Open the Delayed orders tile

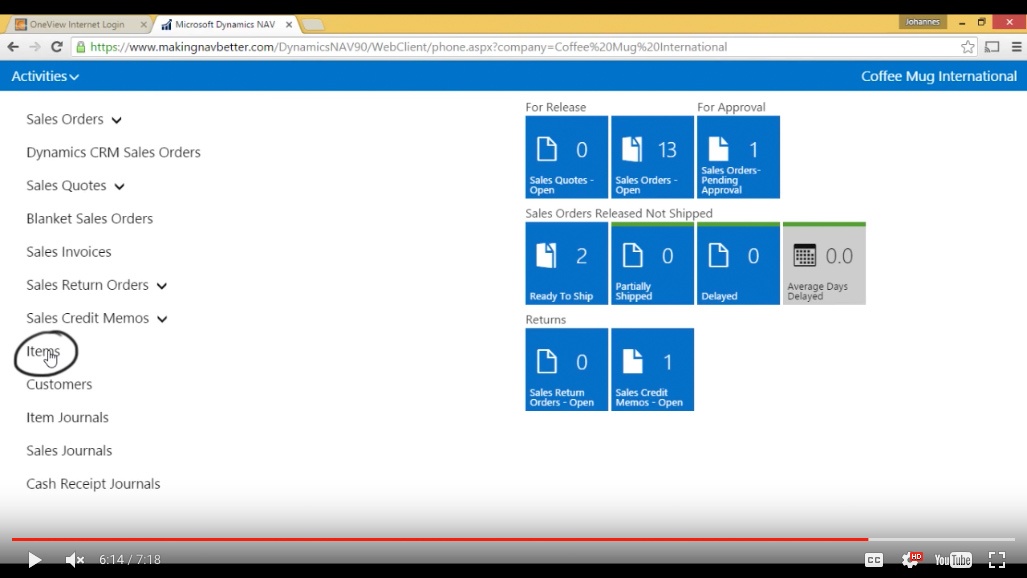pos(738,263)
